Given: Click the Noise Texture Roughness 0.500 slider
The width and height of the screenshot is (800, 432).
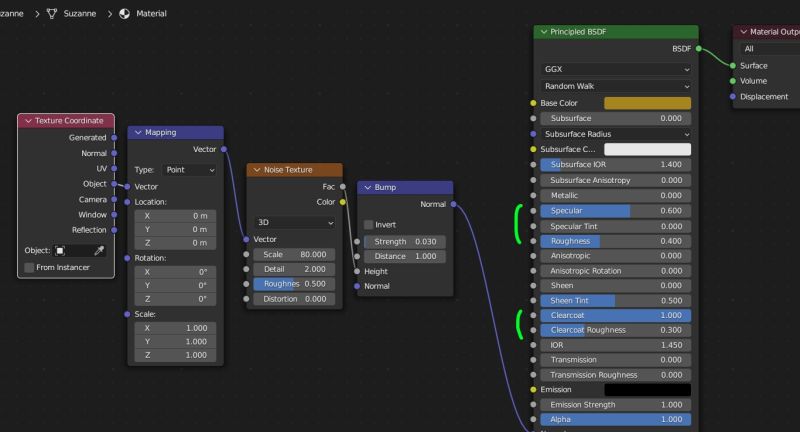Looking at the screenshot, I should coord(294,284).
